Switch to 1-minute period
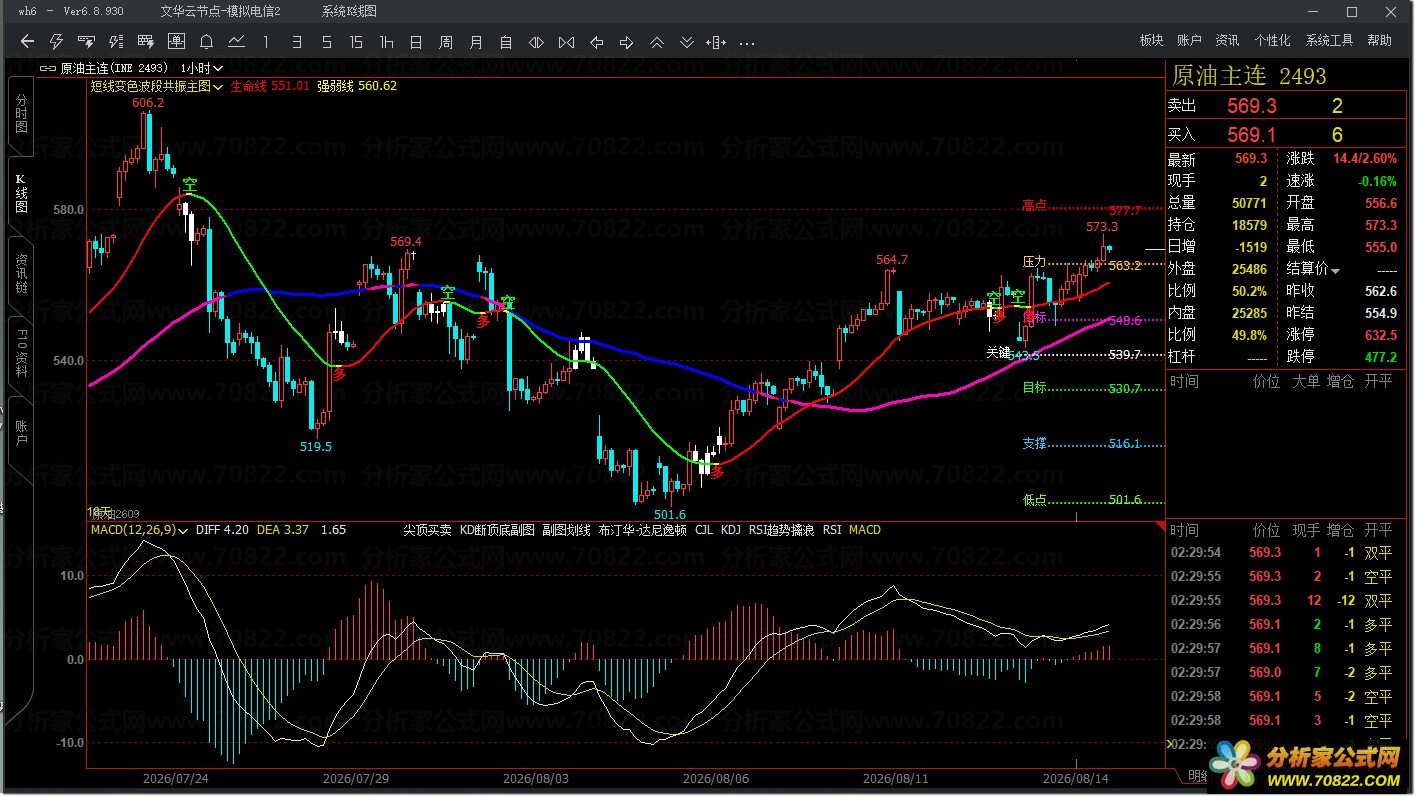This screenshot has height=797, width=1417. point(266,42)
